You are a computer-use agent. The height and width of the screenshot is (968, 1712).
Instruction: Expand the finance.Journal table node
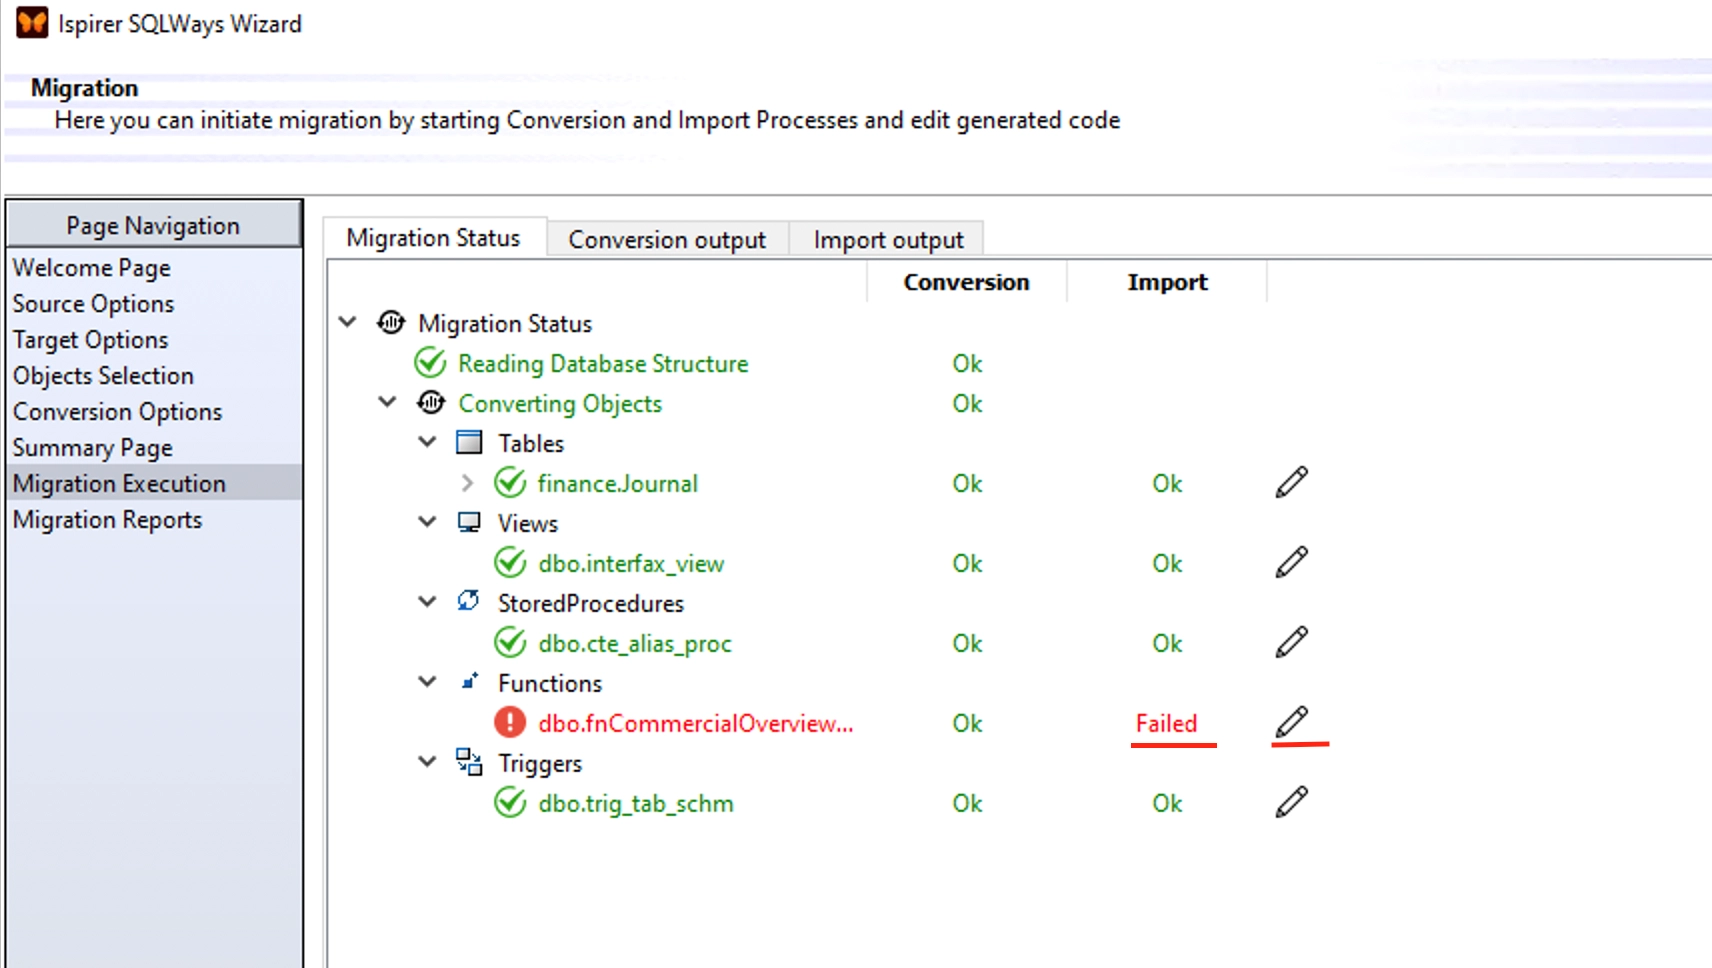pyautogui.click(x=467, y=482)
